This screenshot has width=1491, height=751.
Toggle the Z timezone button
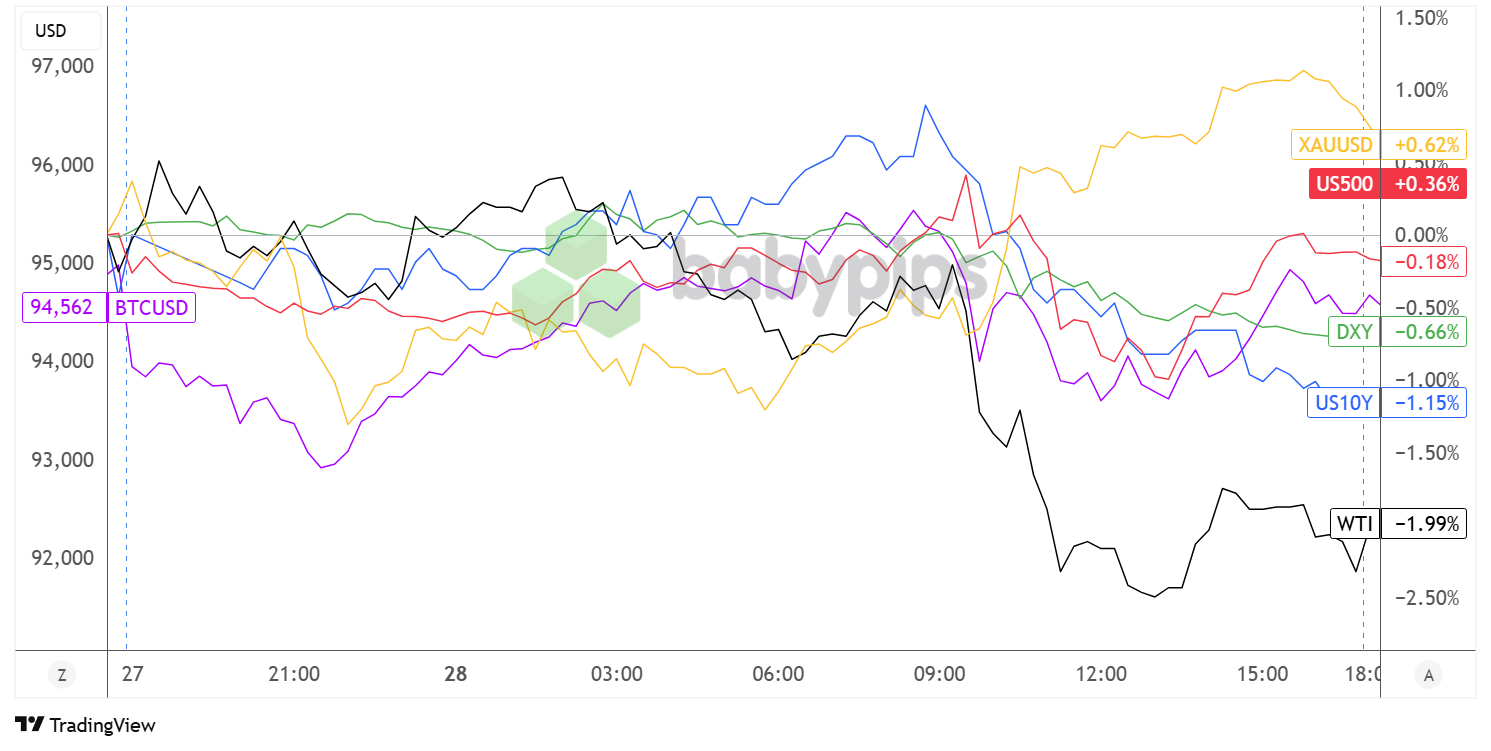pyautogui.click(x=62, y=675)
